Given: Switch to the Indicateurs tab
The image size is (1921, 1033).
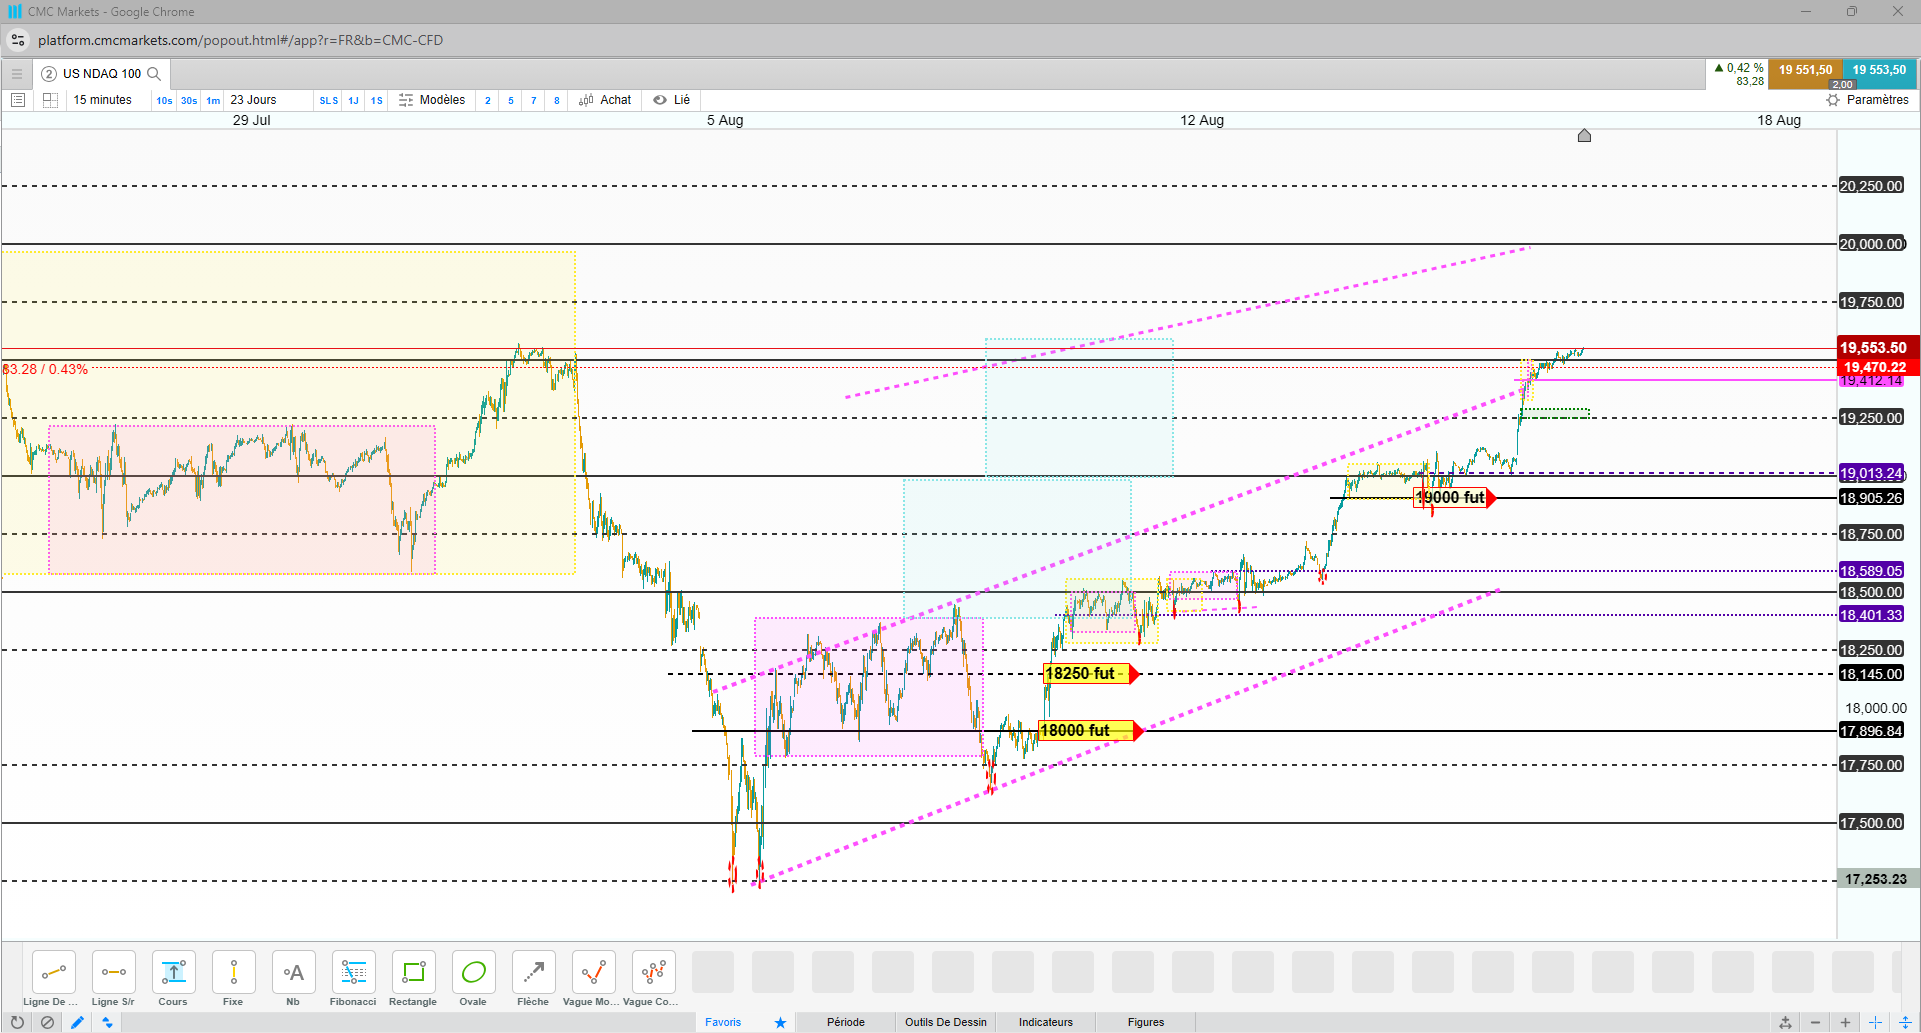Looking at the screenshot, I should pyautogui.click(x=1046, y=1022).
